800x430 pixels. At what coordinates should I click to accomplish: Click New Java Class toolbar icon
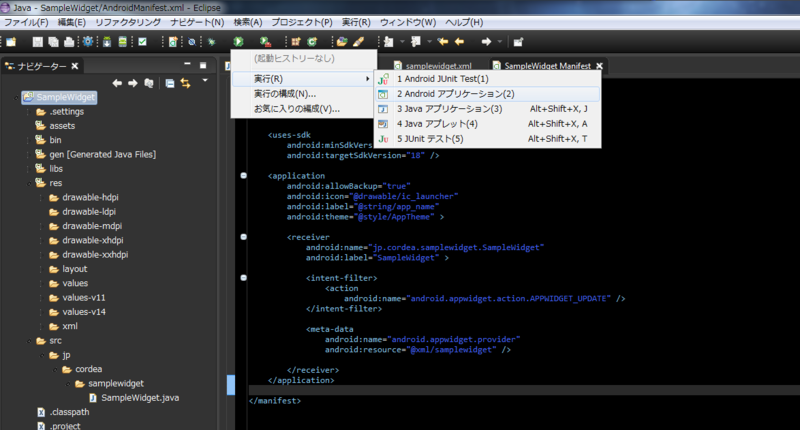coord(312,42)
